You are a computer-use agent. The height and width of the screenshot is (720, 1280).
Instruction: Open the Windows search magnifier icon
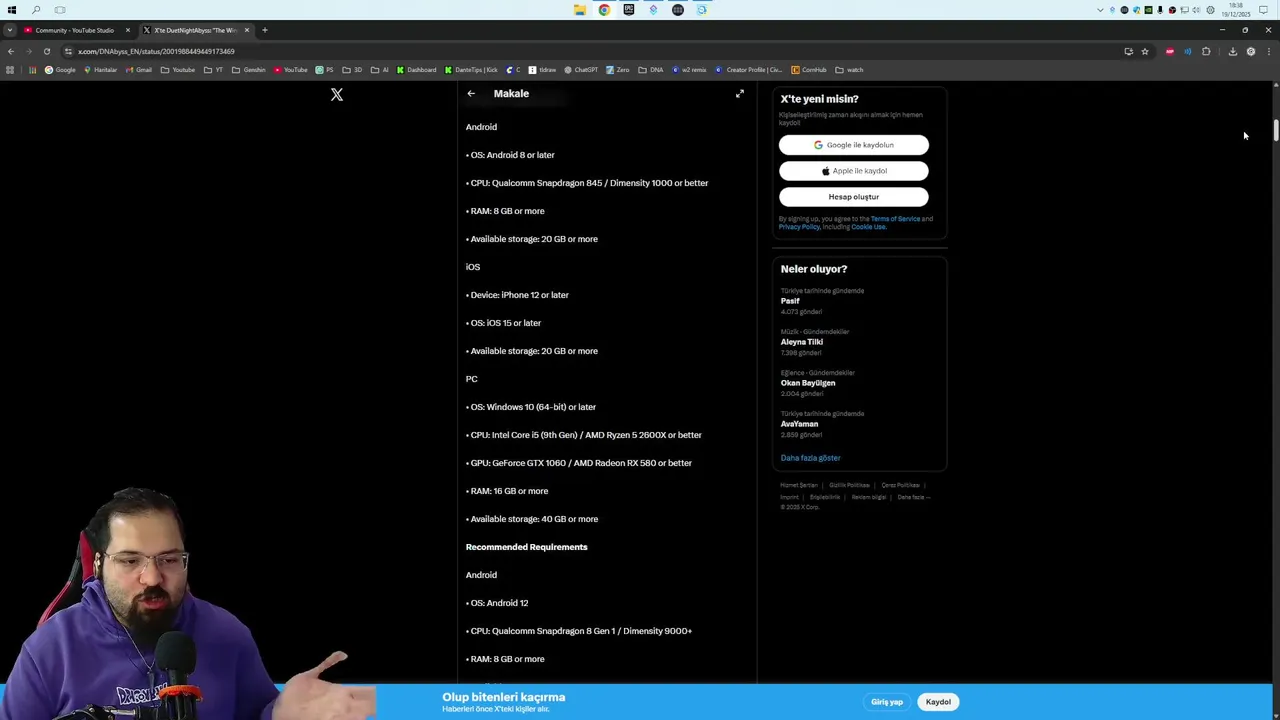click(36, 10)
